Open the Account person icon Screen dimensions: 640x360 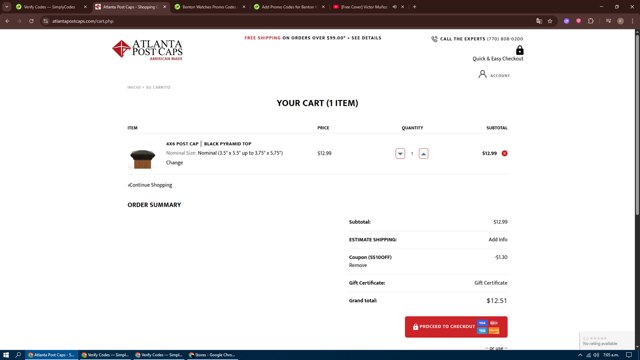click(x=482, y=74)
